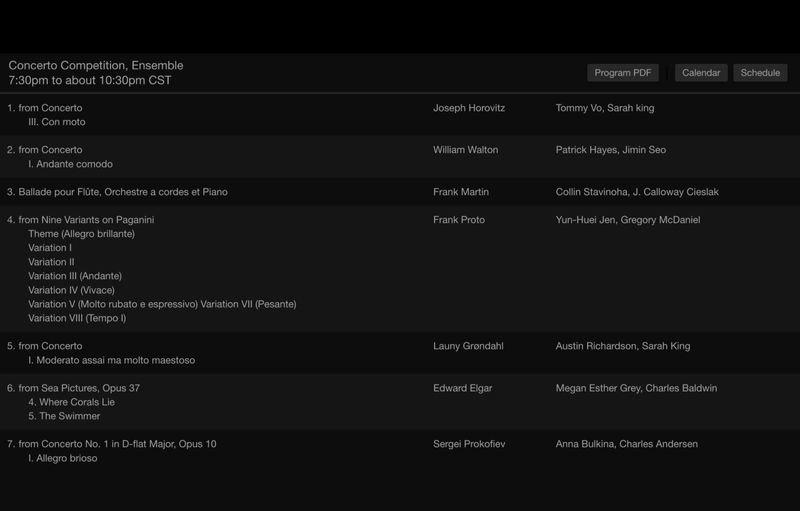Click performers Tommy Vo, Sarah king

tap(605, 108)
